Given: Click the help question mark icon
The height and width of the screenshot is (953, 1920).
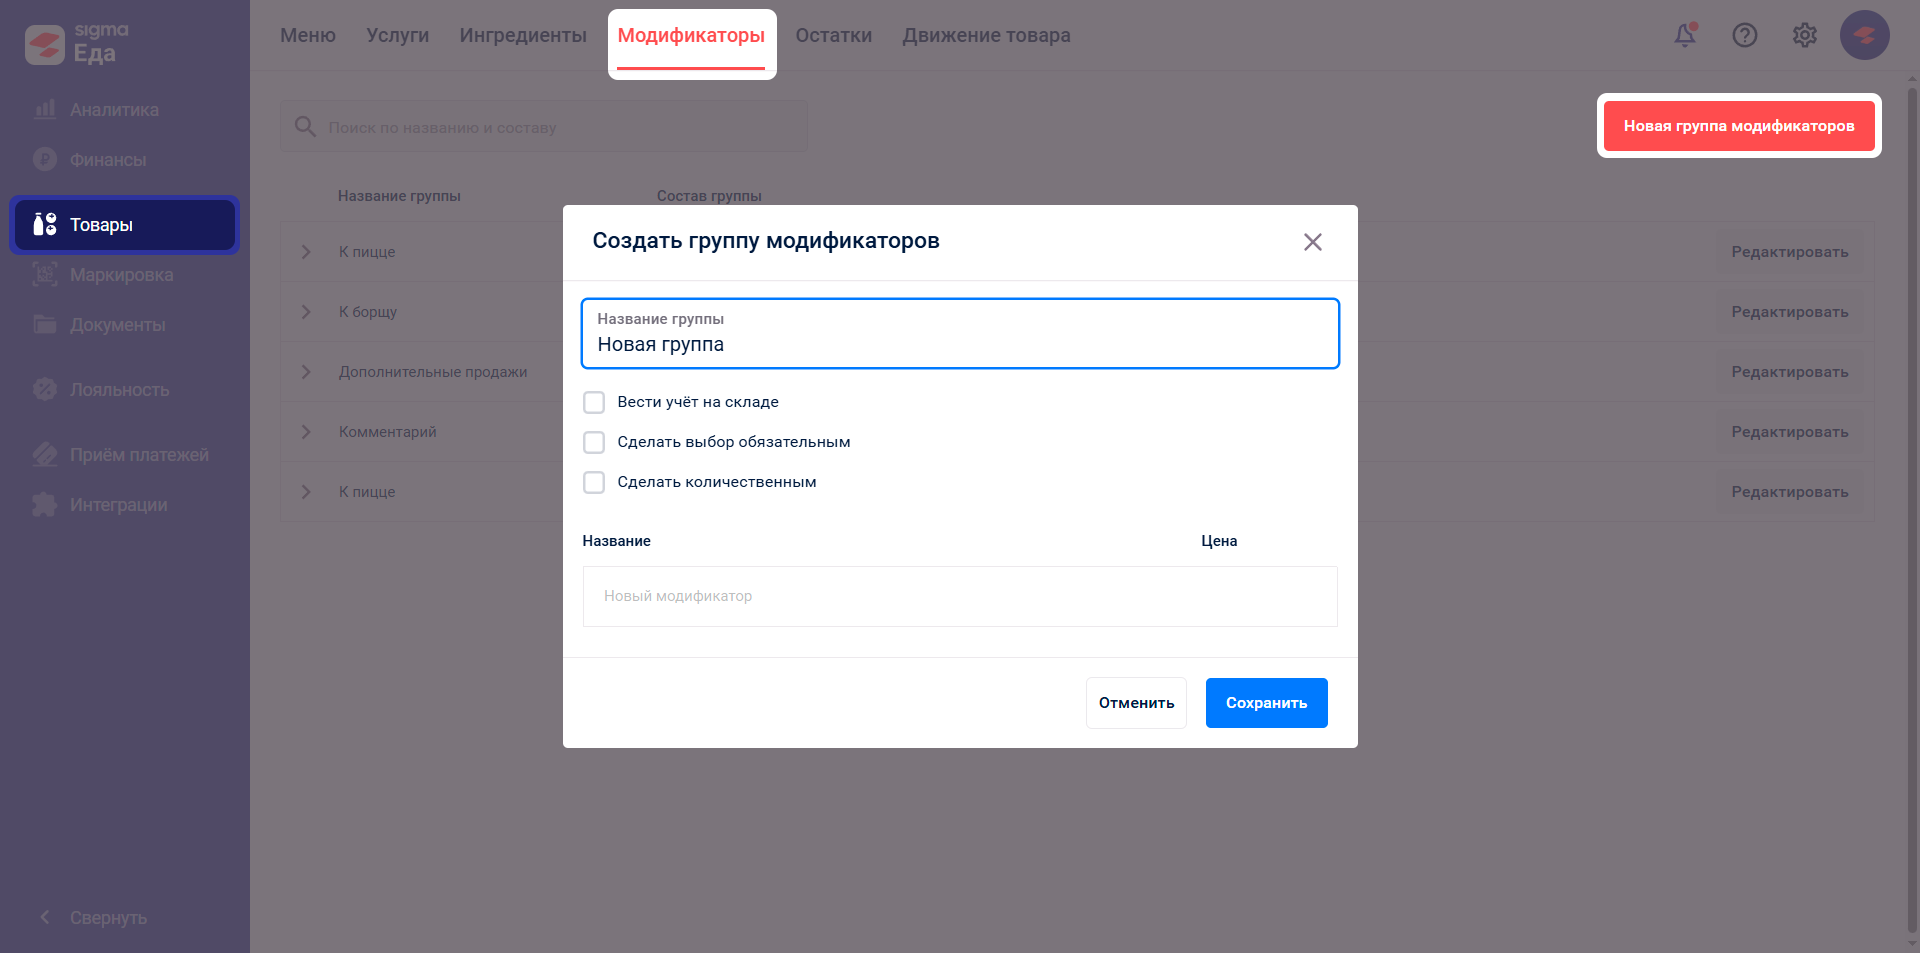Looking at the screenshot, I should click(x=1745, y=36).
